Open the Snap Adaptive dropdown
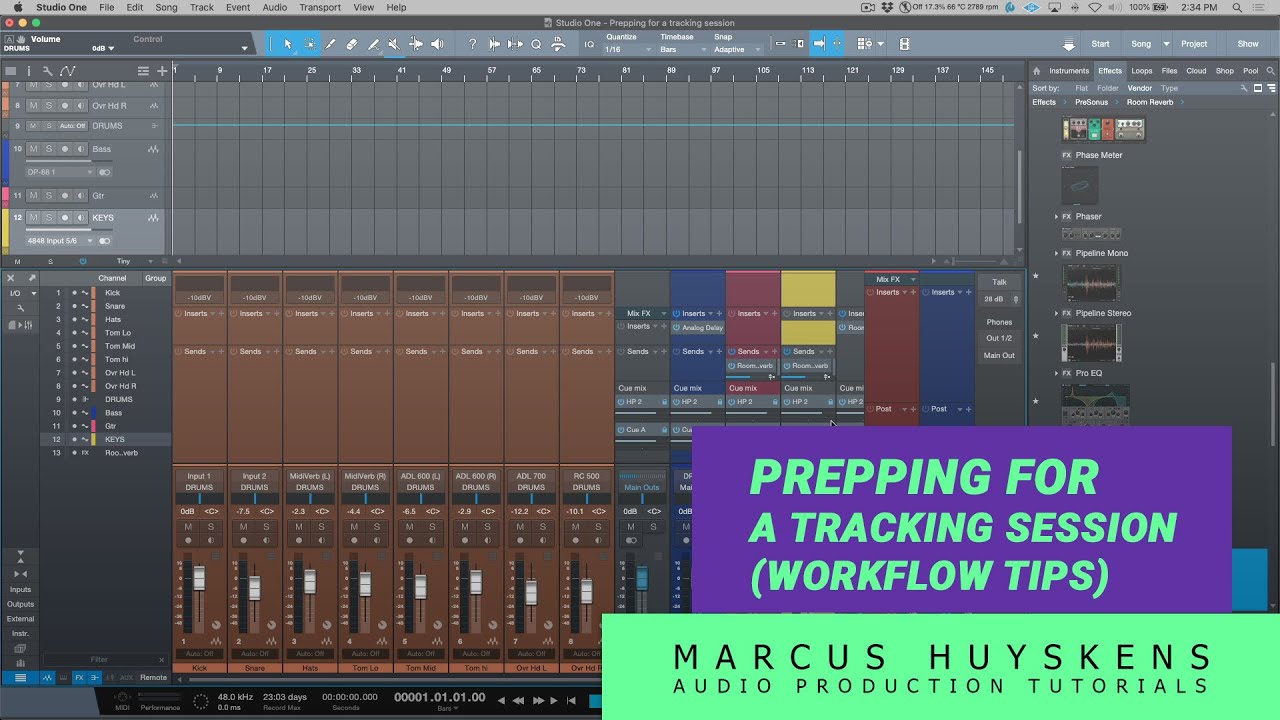This screenshot has height=720, width=1280. tap(737, 49)
